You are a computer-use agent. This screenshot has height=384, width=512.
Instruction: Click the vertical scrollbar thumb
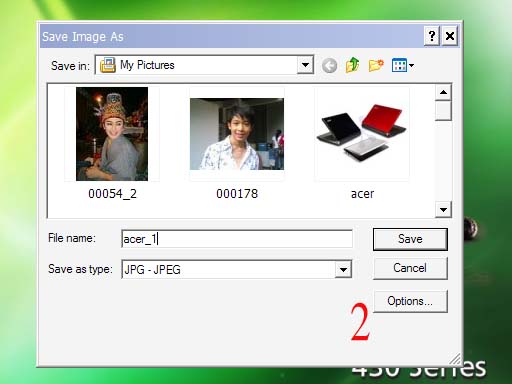click(443, 111)
